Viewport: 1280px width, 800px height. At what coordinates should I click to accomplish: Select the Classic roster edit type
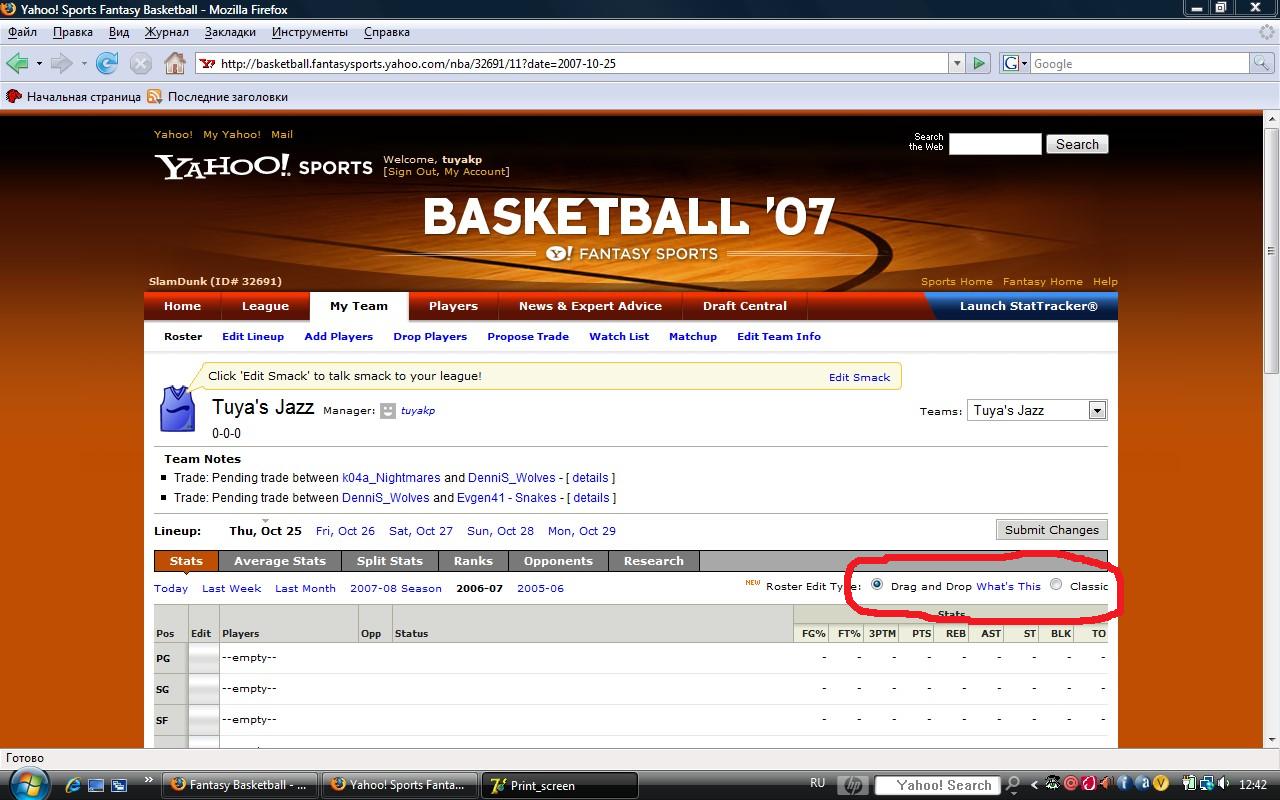1056,585
